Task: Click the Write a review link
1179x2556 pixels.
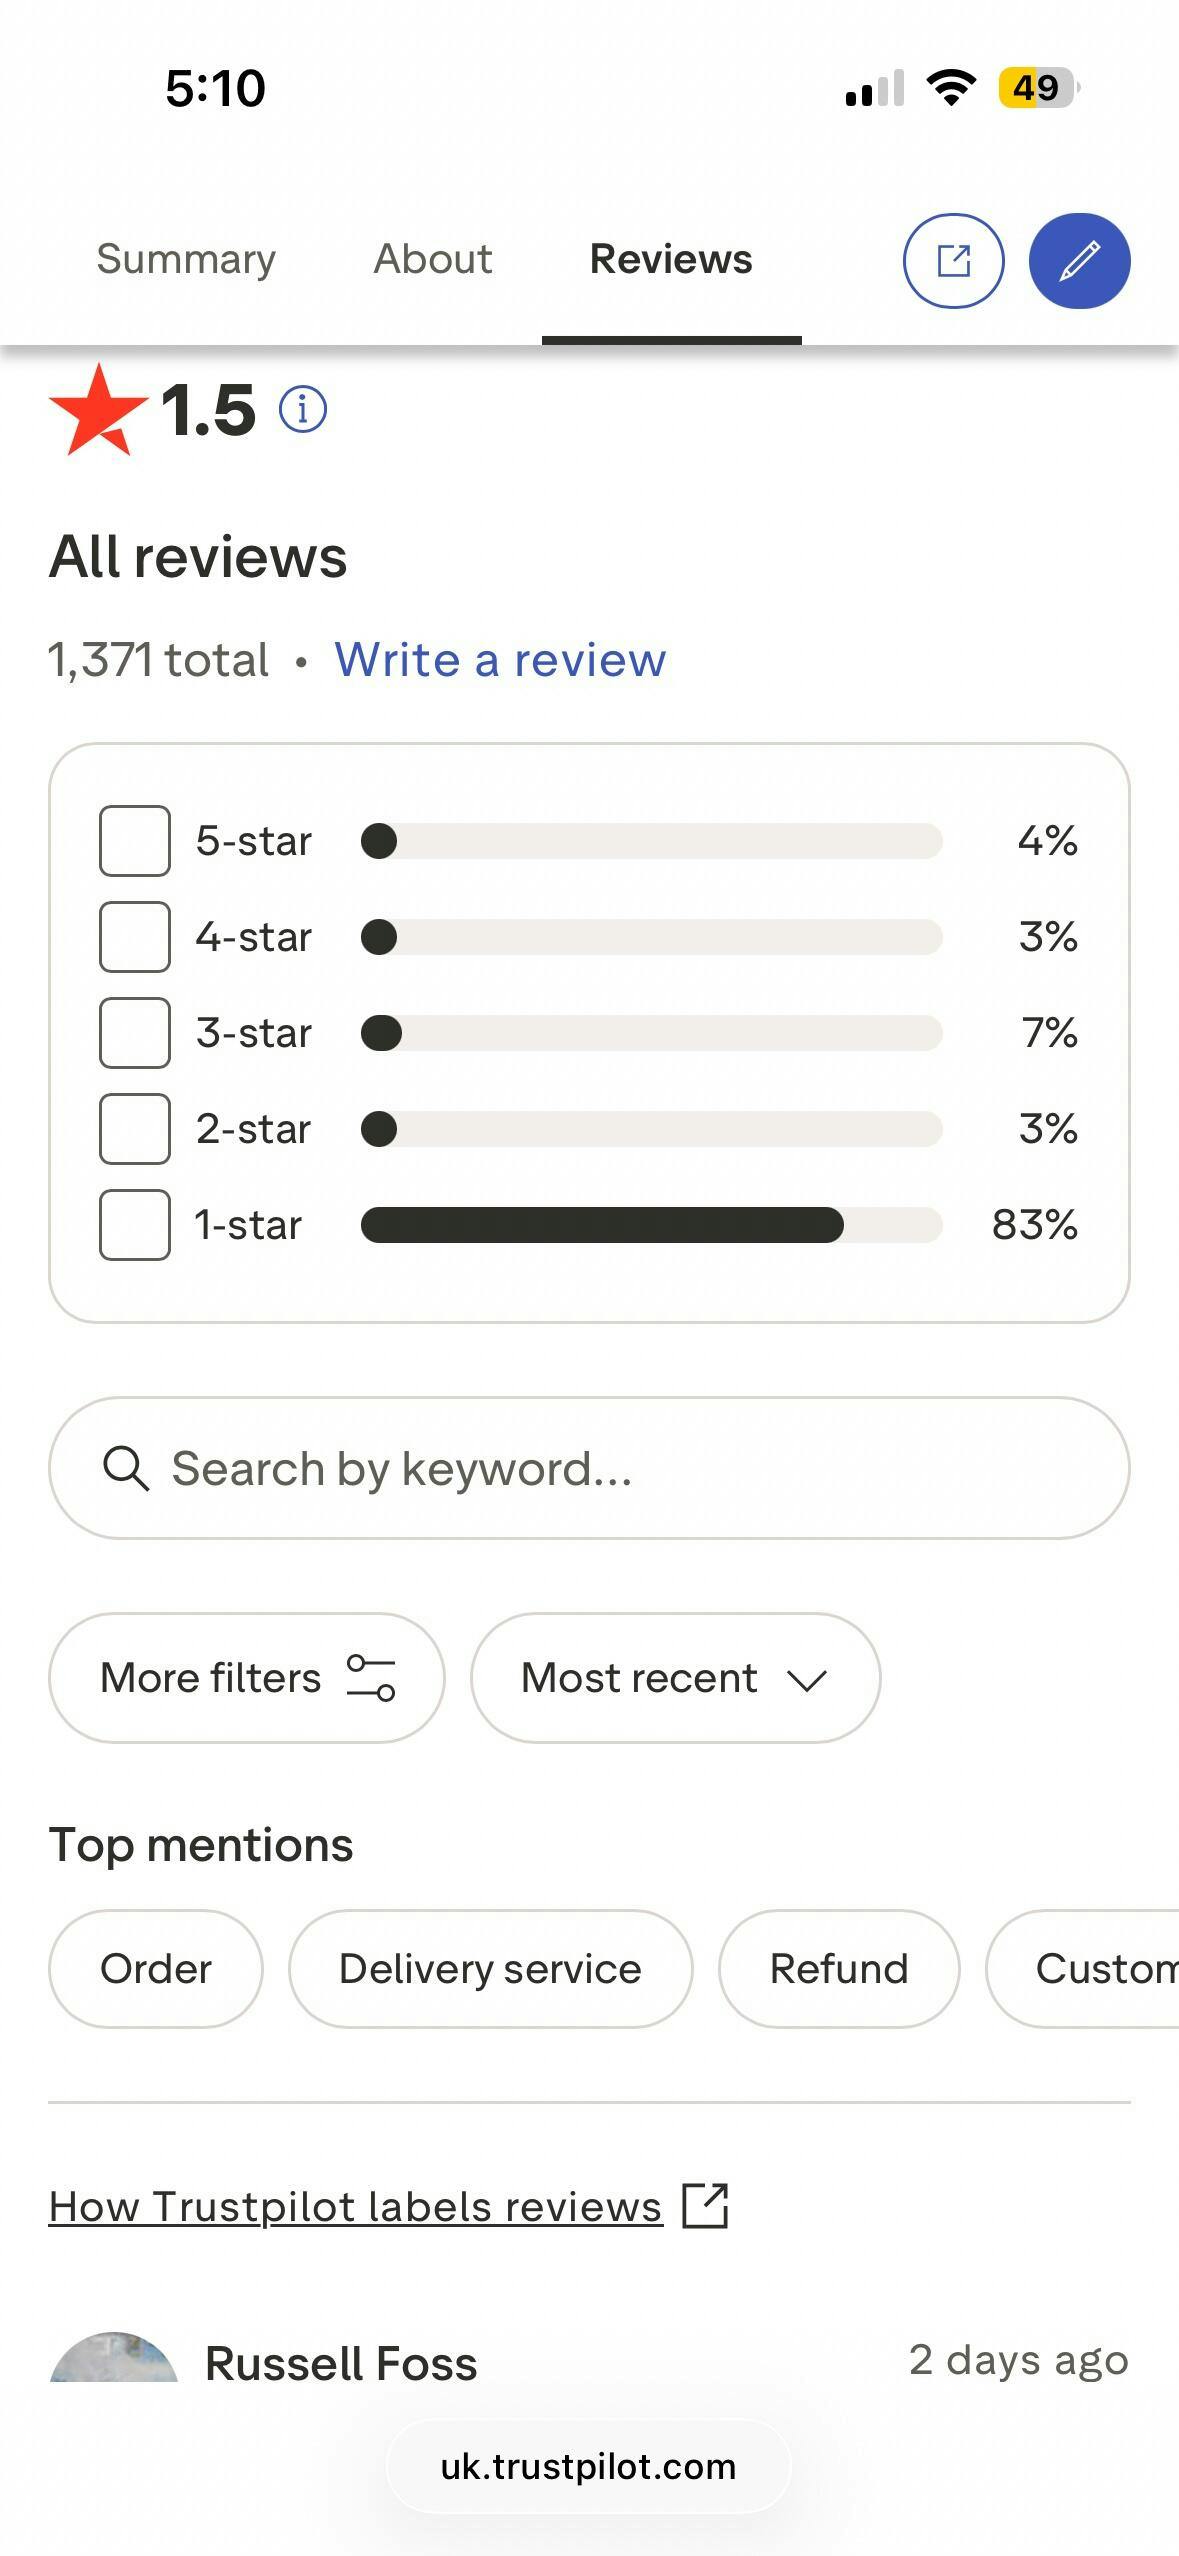Action: click(x=500, y=660)
